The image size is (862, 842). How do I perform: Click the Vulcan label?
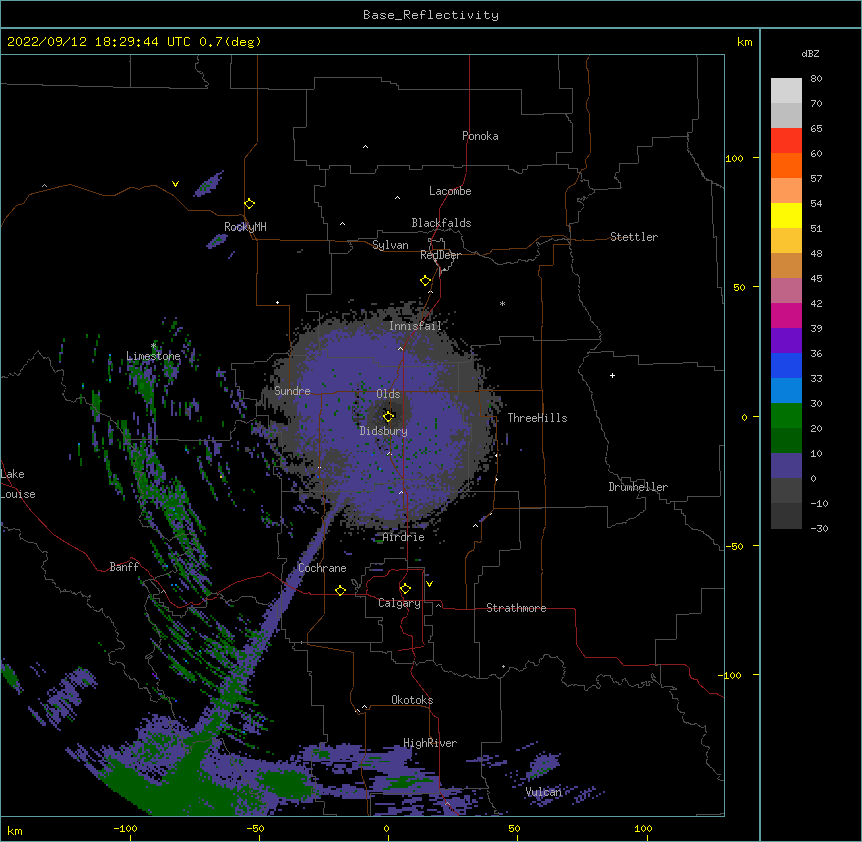pos(543,792)
